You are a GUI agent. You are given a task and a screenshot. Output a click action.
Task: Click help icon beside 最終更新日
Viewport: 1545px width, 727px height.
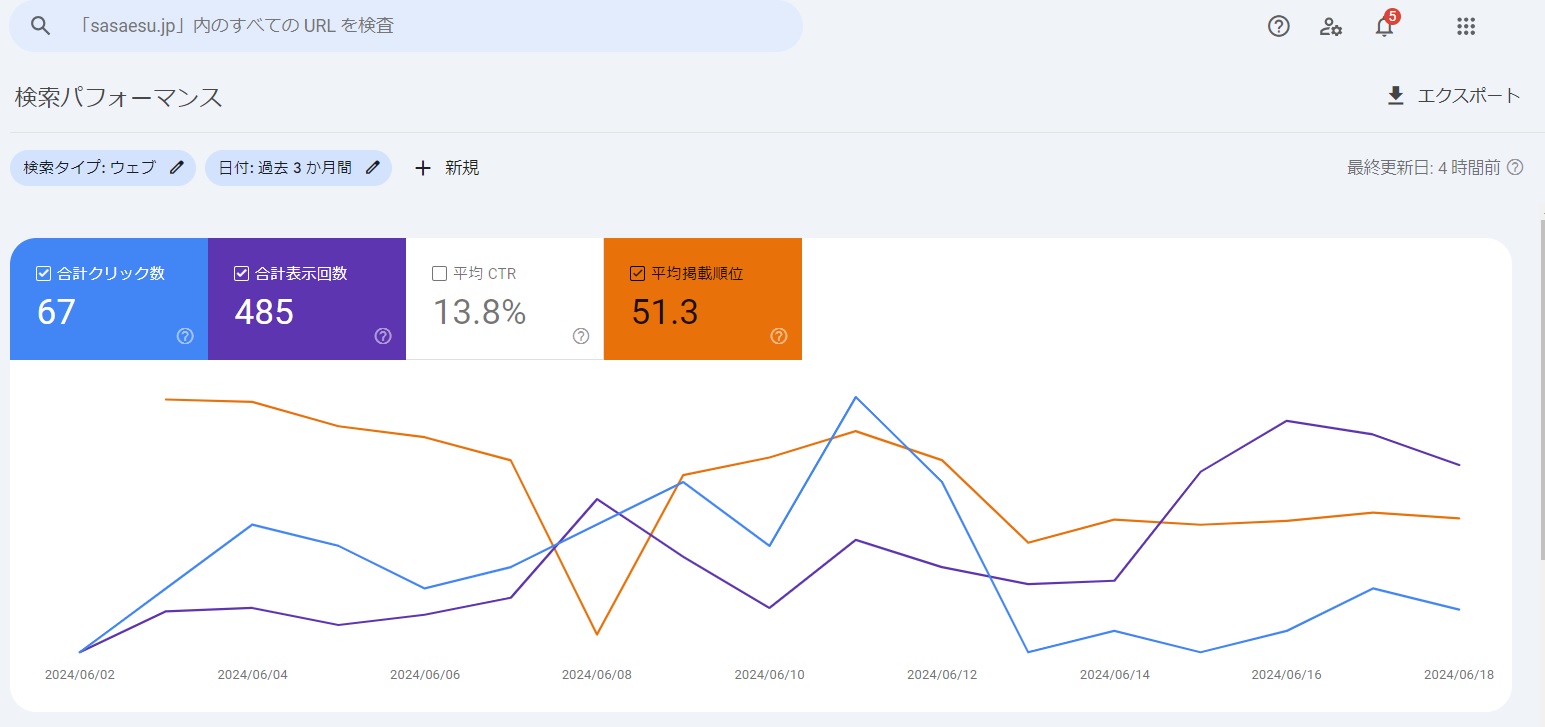1515,168
